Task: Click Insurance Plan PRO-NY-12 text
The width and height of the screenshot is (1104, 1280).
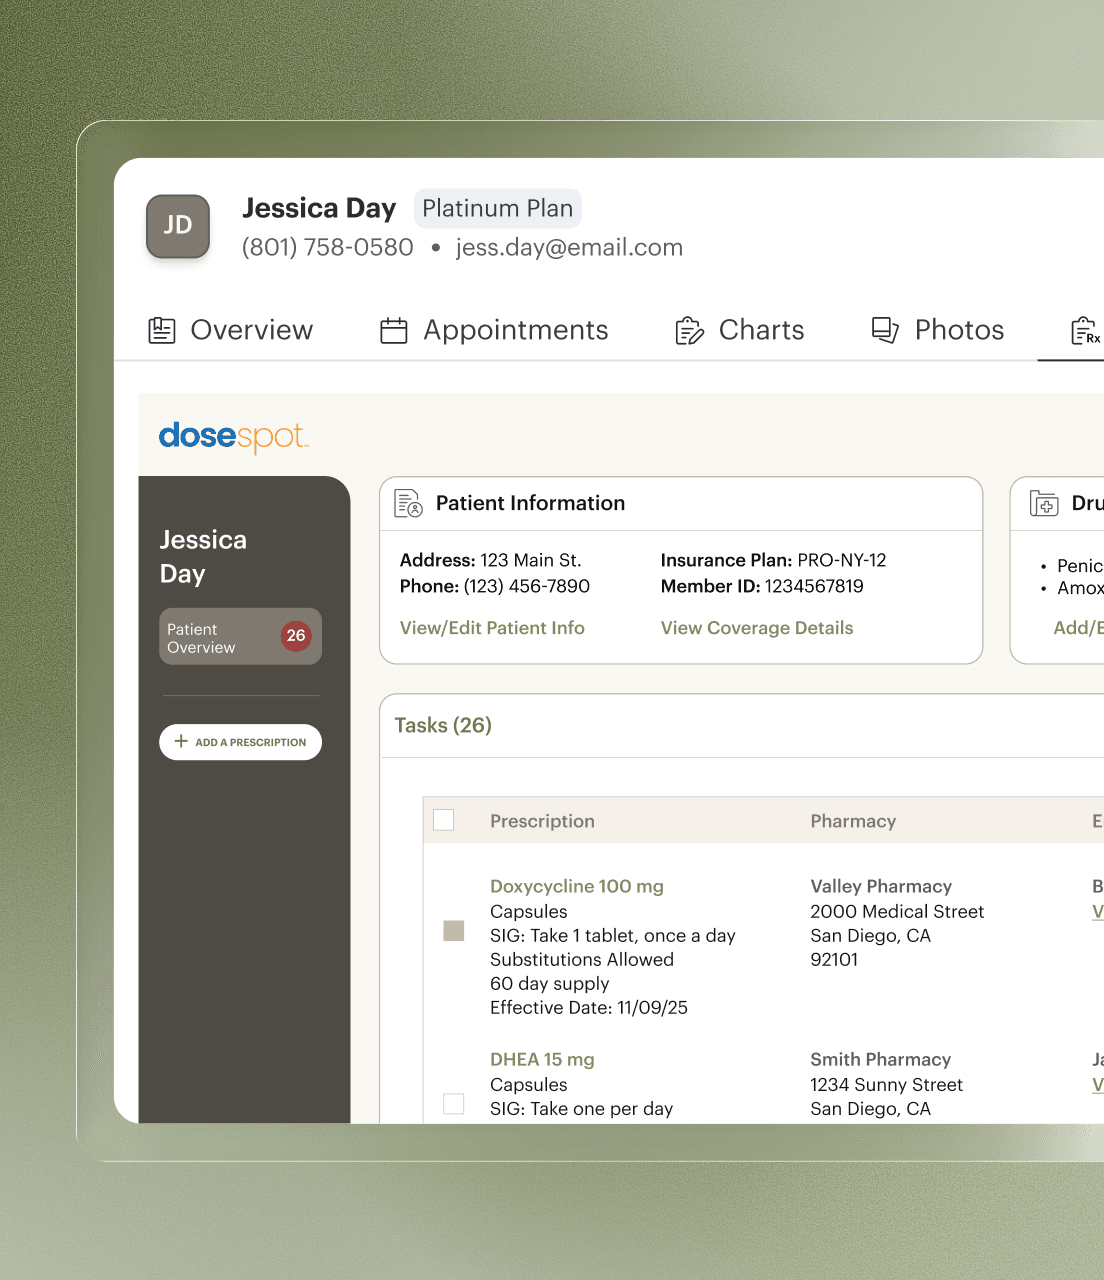Action: 774,560
